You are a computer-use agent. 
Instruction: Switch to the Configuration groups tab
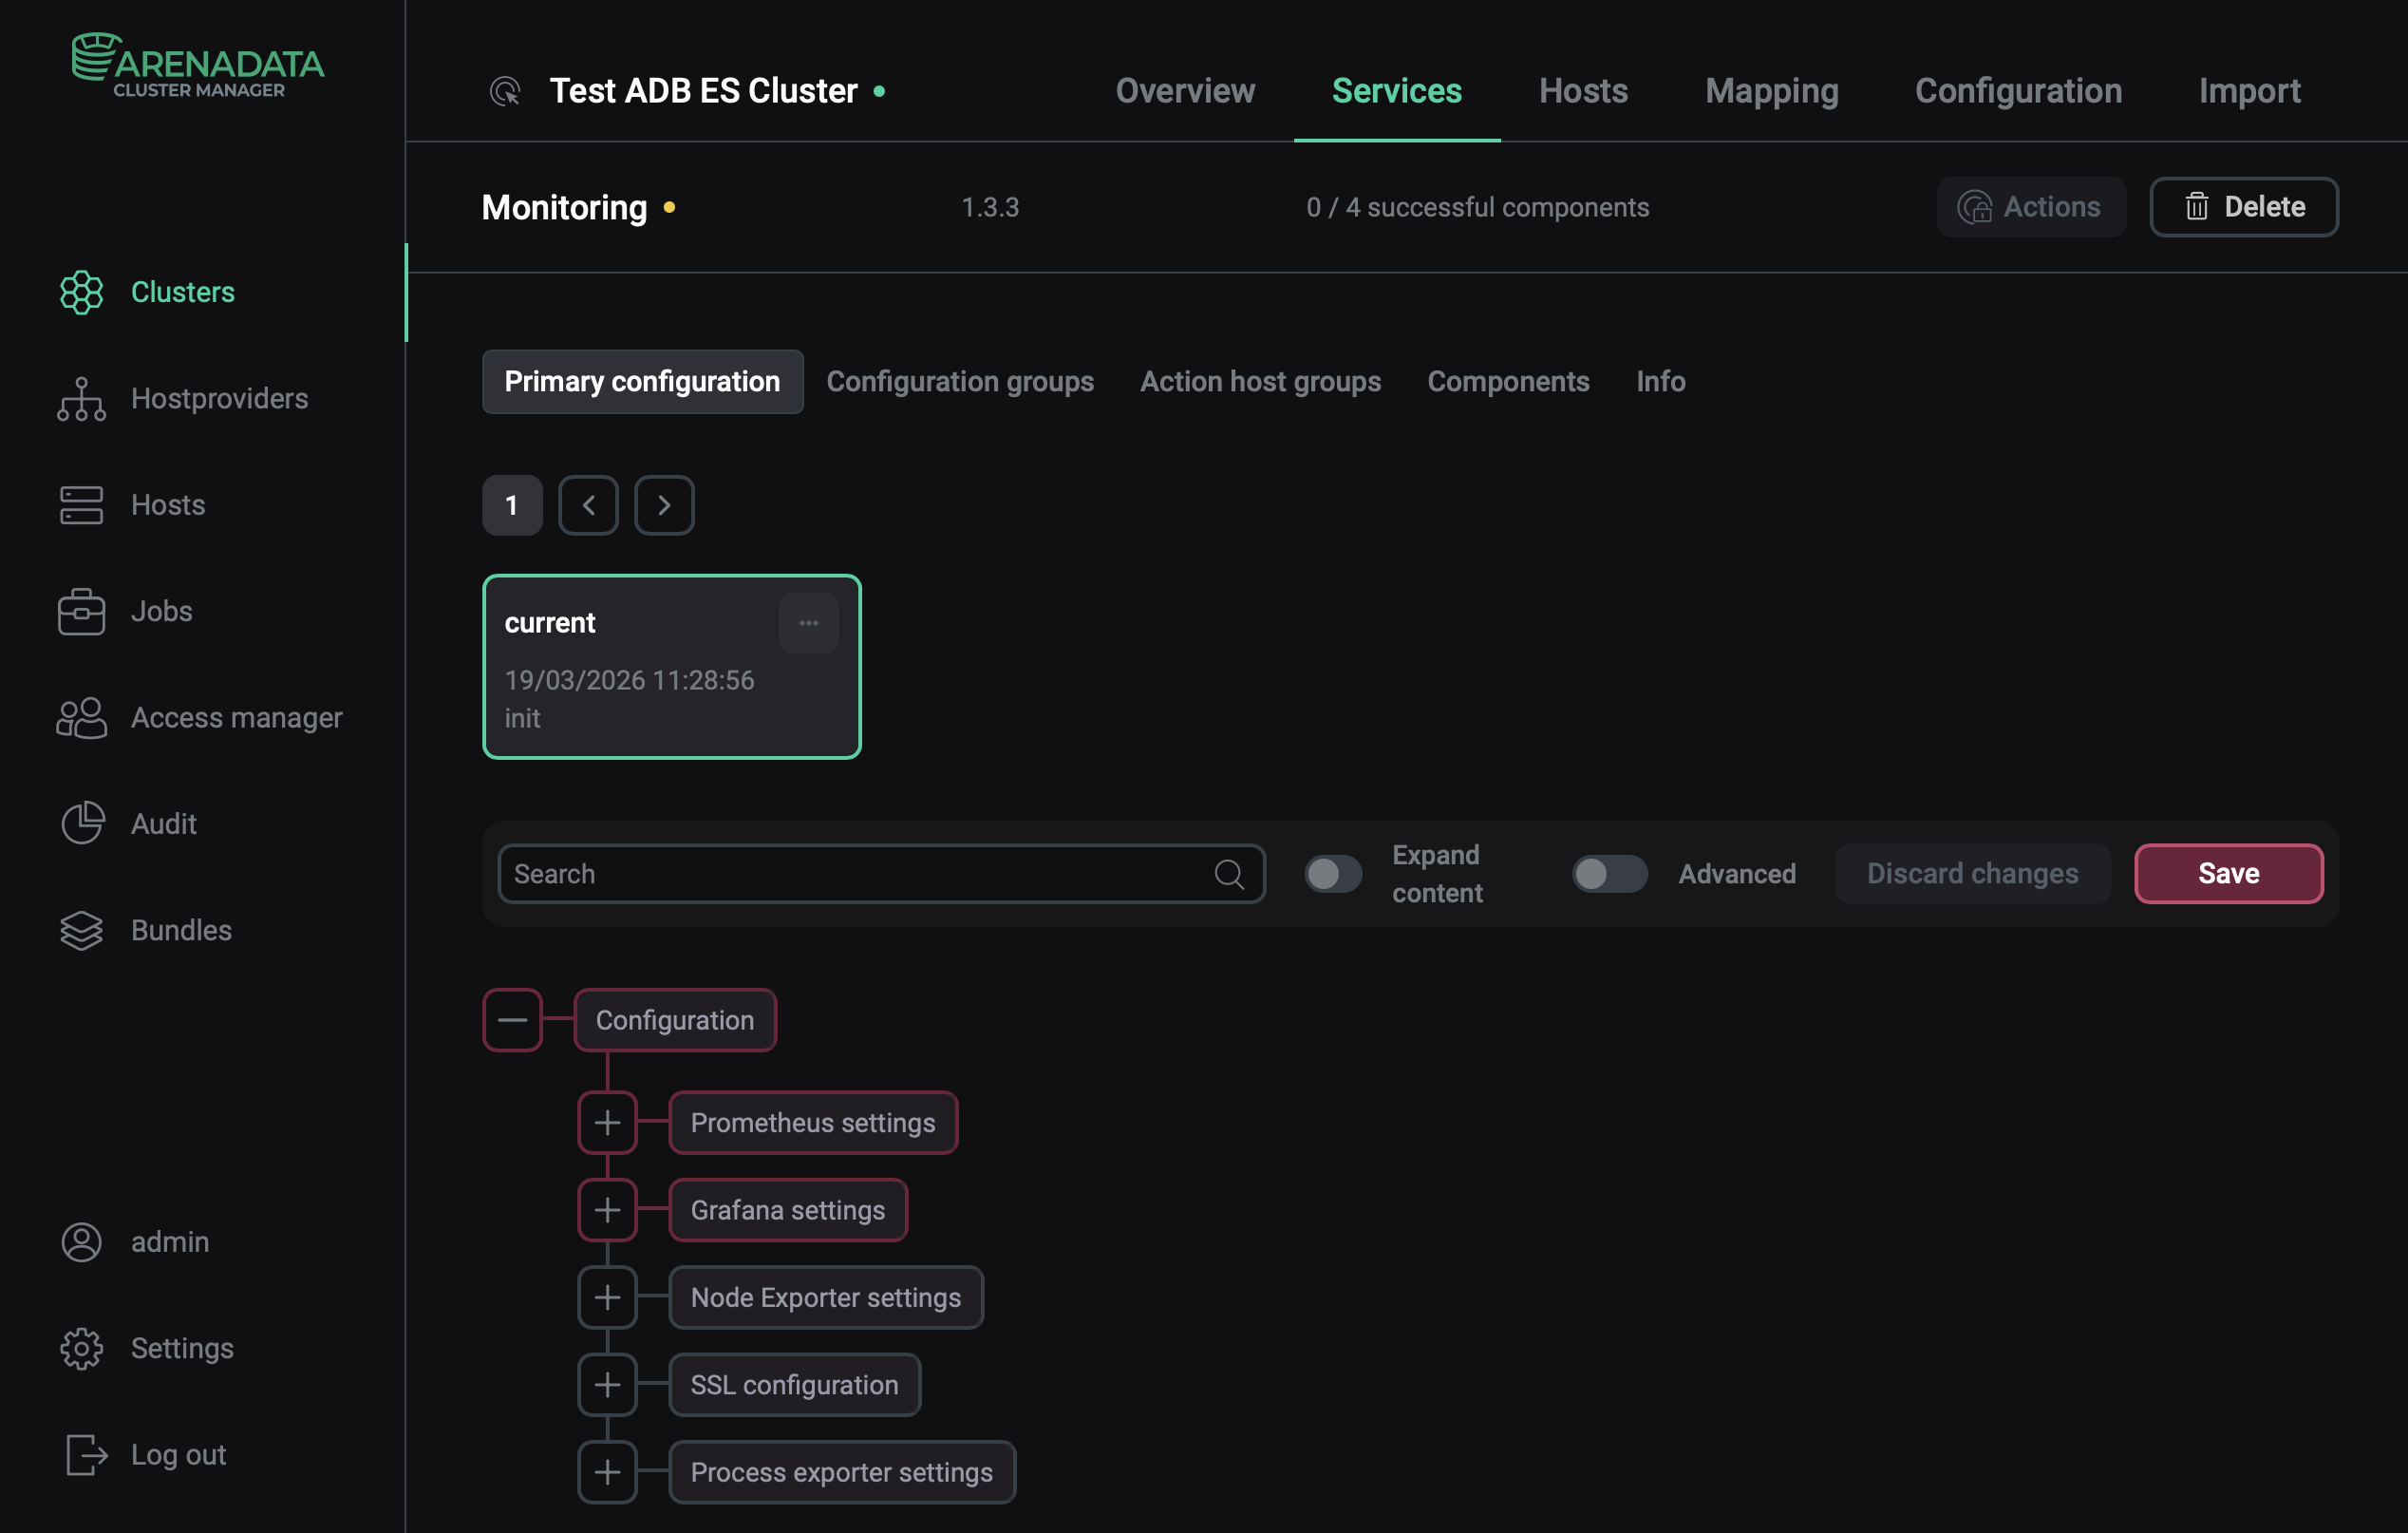[960, 381]
